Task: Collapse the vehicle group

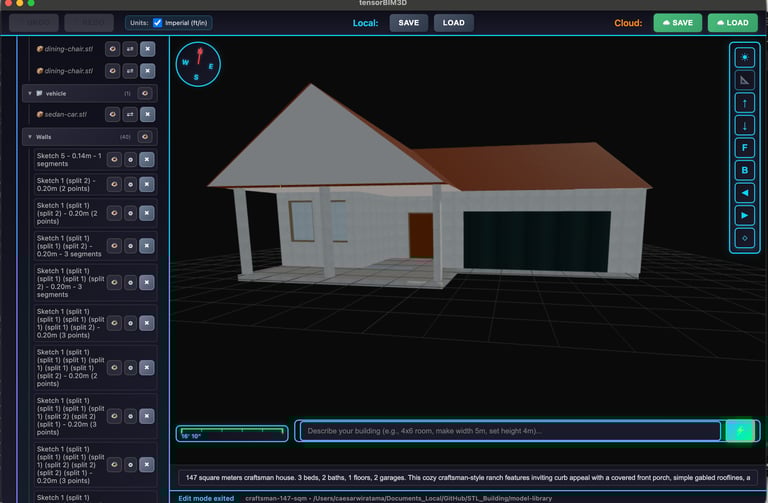Action: [30, 94]
